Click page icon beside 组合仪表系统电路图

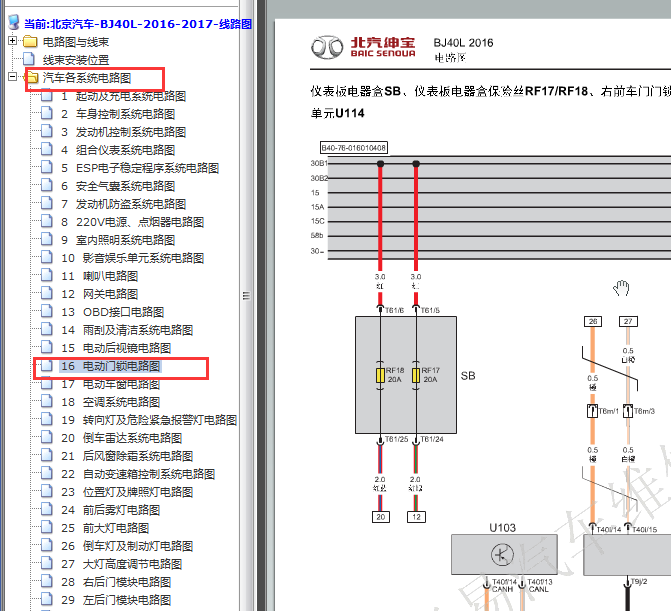click(x=47, y=149)
